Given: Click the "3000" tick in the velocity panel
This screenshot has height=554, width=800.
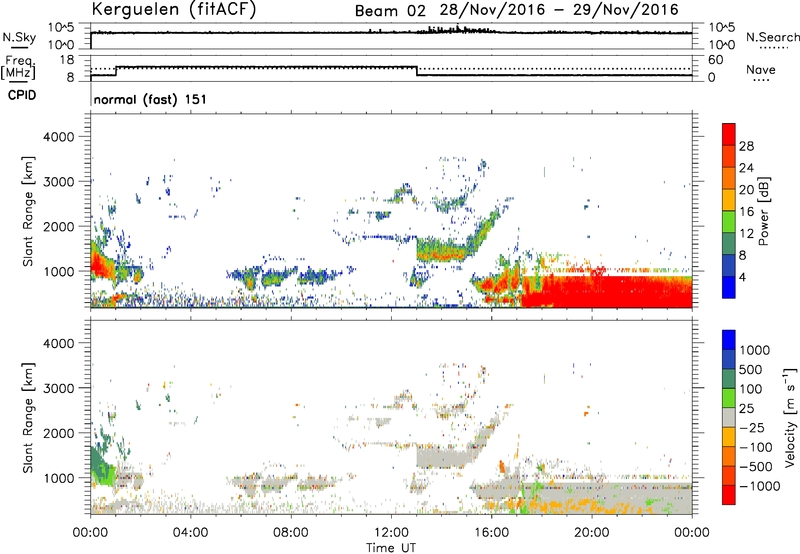Looking at the screenshot, I should tap(58, 388).
